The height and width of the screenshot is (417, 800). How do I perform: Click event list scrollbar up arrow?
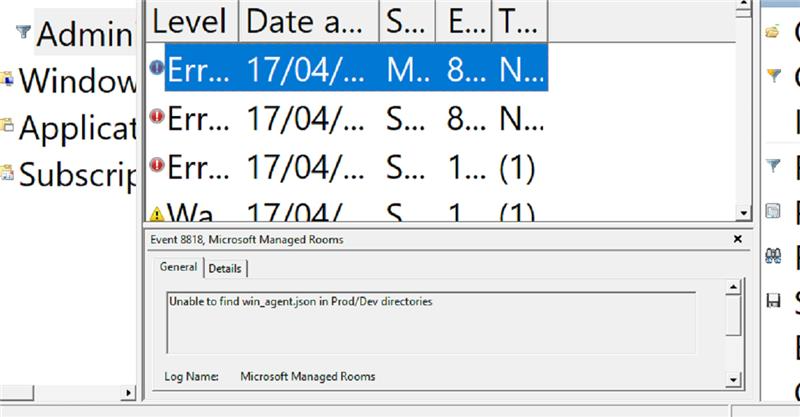click(742, 8)
